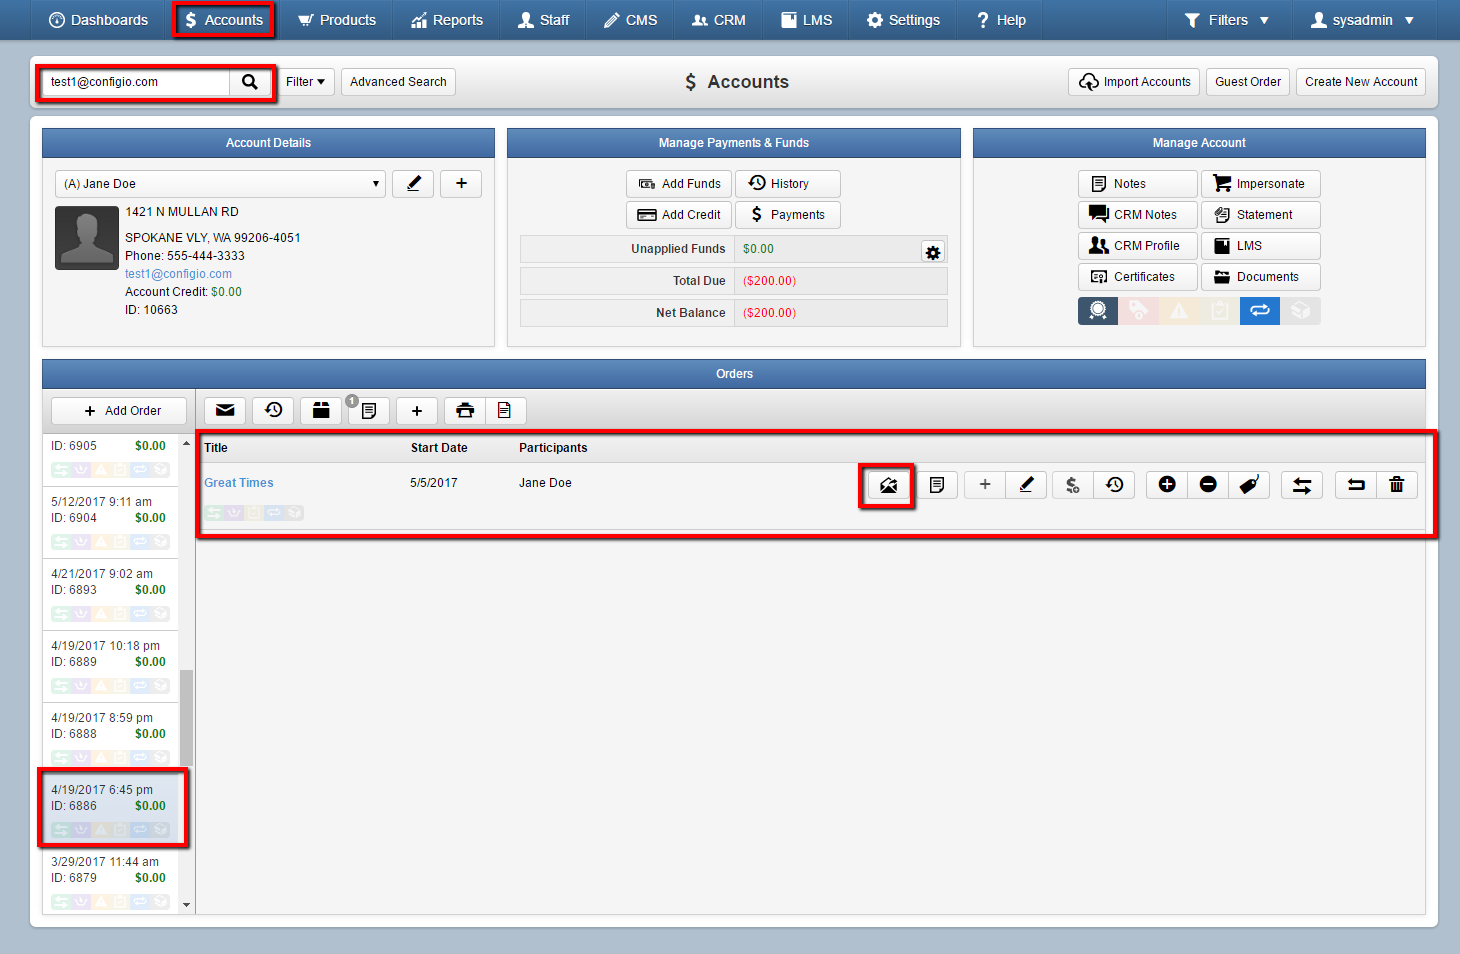Click the Add Funds button

click(680, 184)
